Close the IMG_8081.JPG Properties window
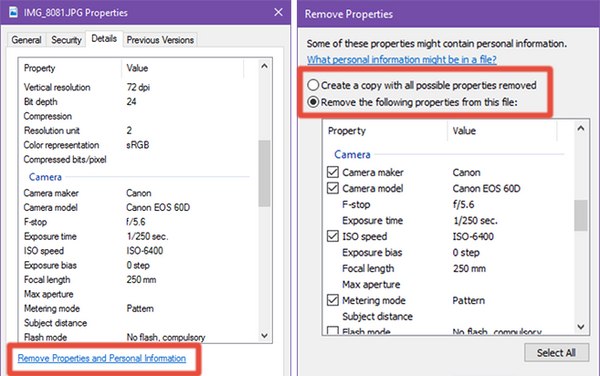600x376 pixels. (278, 12)
